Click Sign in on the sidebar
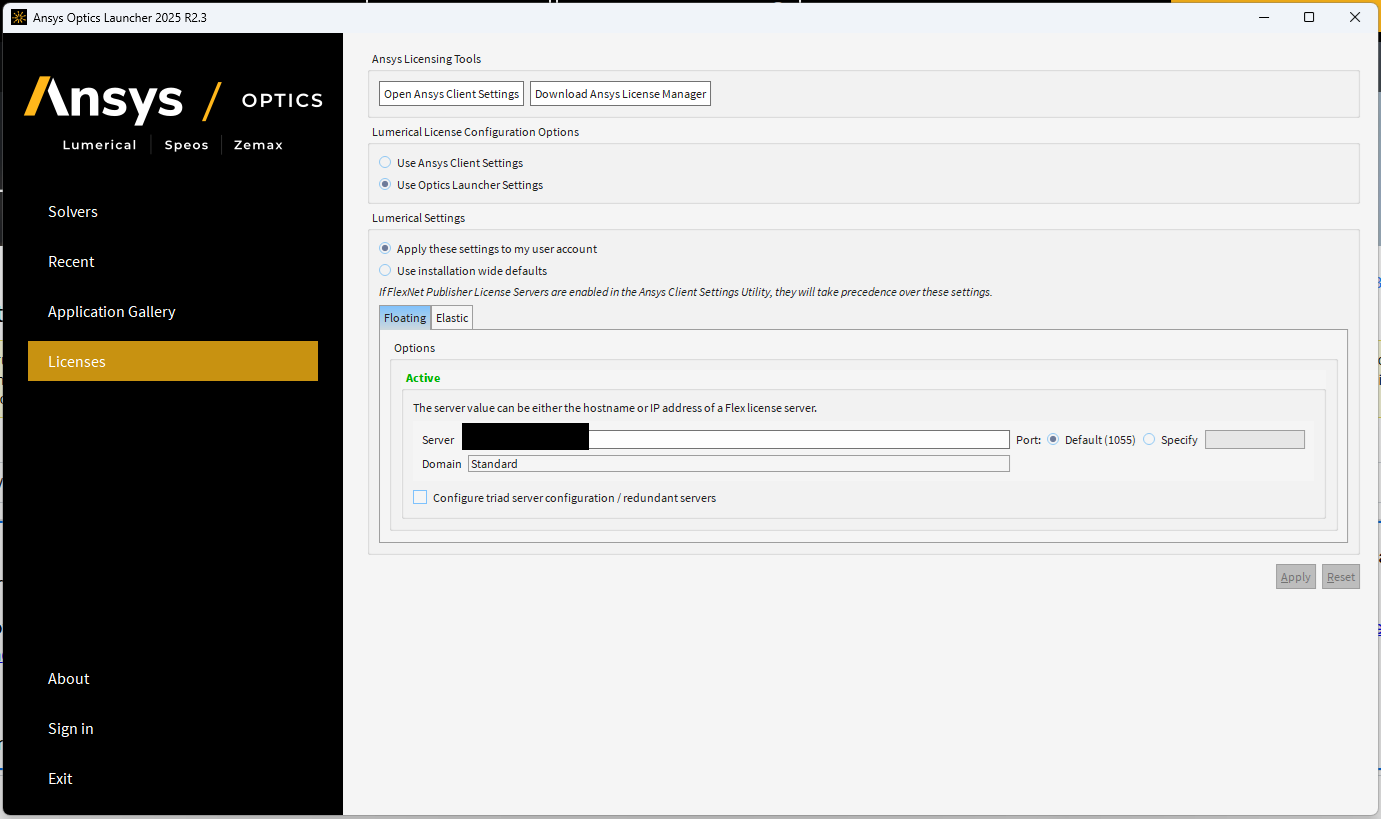This screenshot has width=1386, height=840. point(71,729)
